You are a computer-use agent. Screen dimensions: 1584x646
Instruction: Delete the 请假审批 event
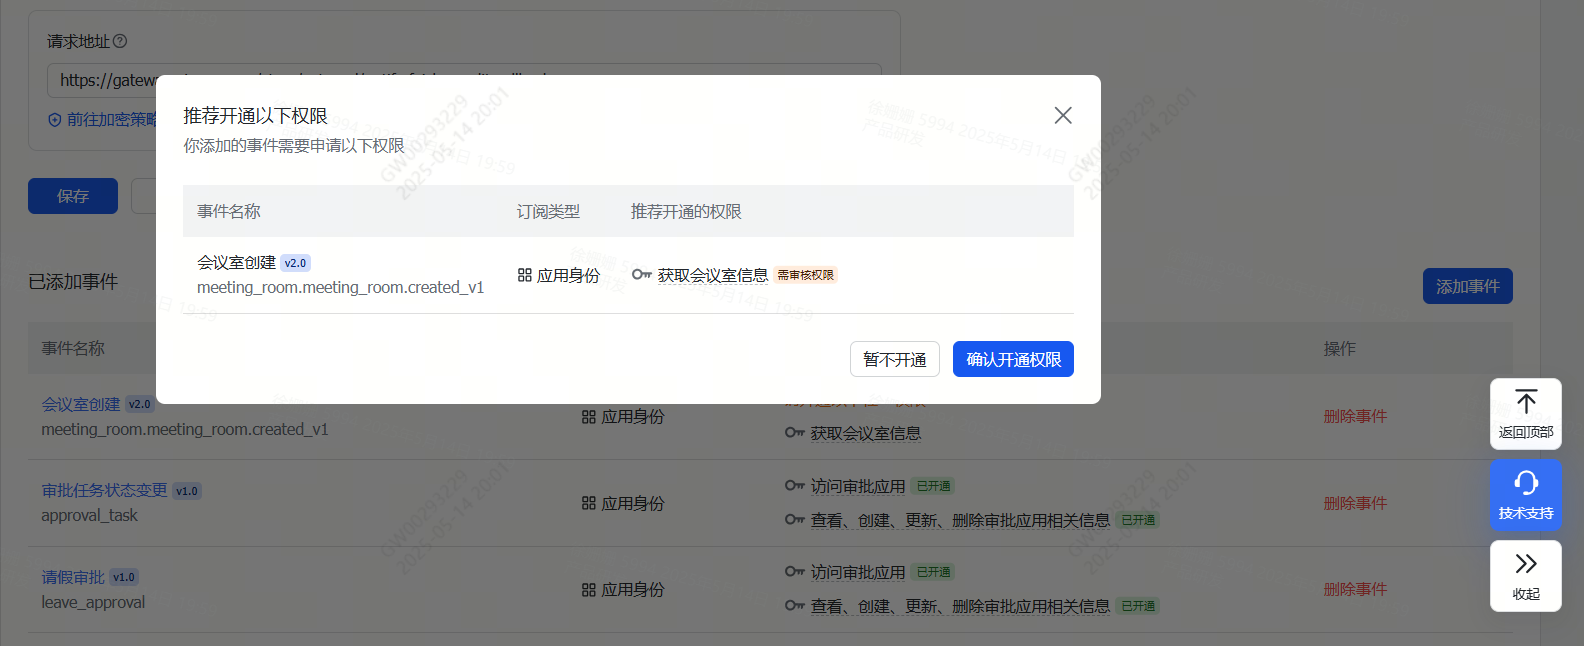pos(1355,589)
